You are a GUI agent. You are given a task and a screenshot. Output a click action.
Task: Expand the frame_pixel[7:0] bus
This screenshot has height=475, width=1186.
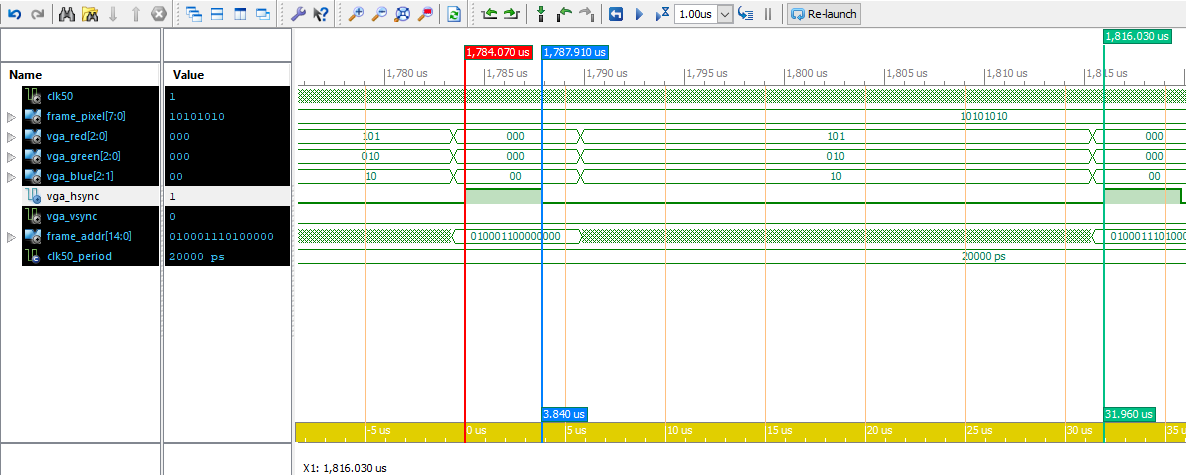coord(11,116)
